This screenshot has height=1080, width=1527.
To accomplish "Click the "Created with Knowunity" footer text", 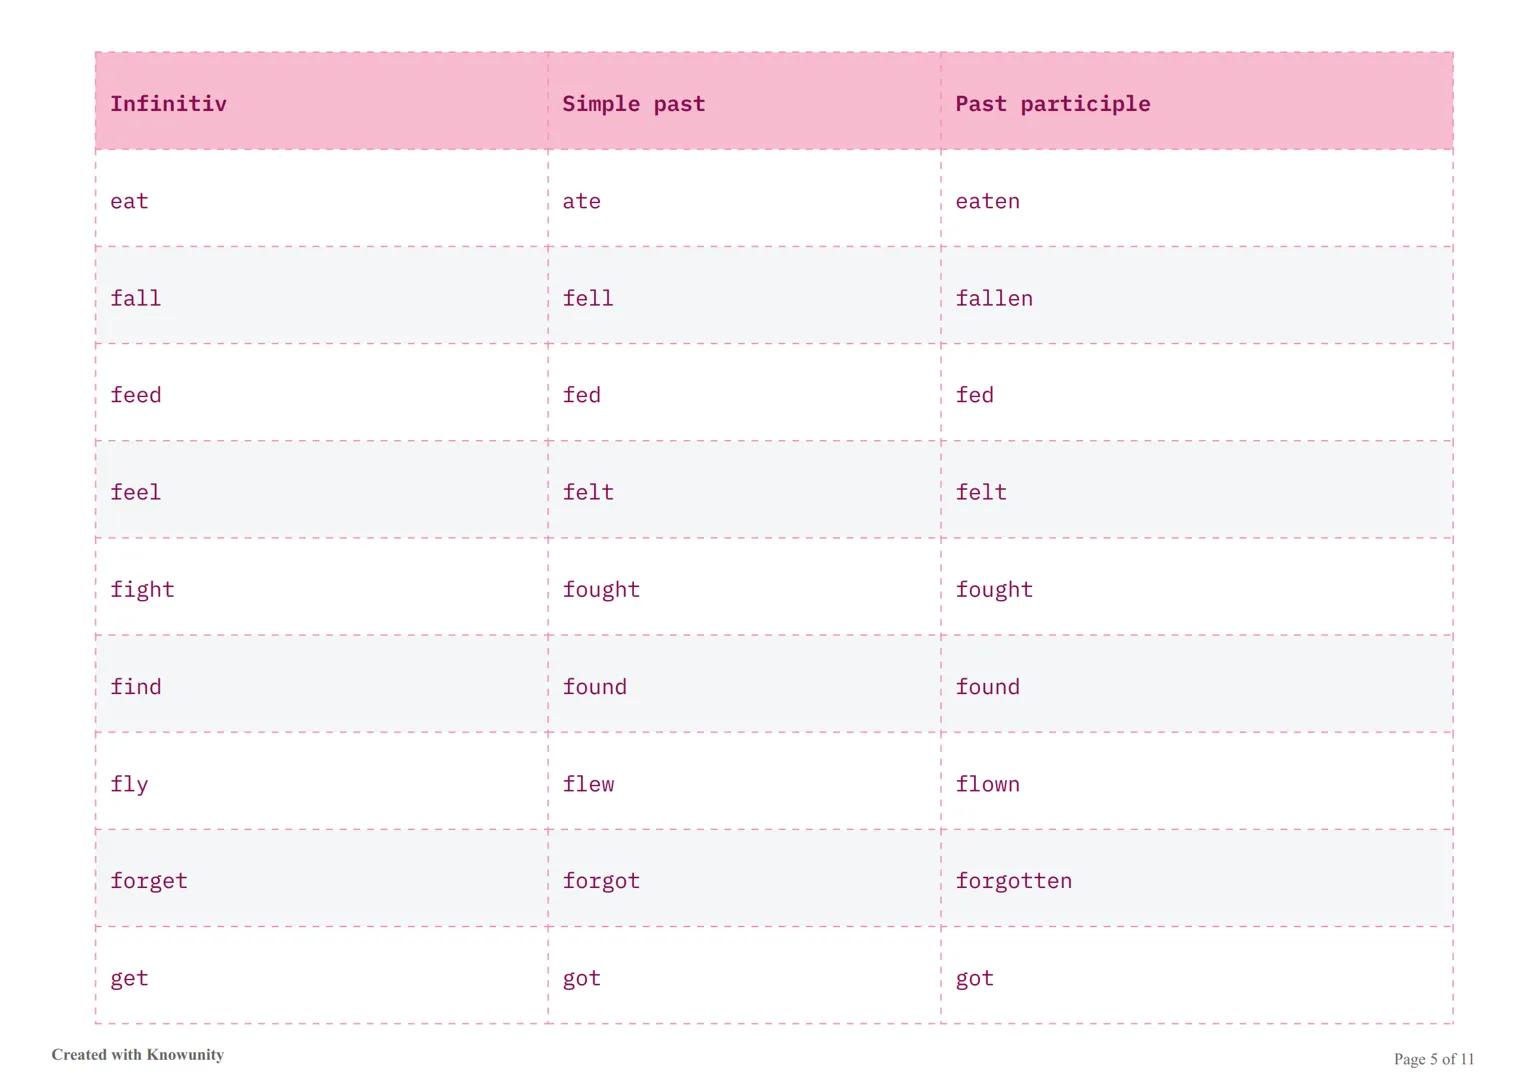I will click(x=138, y=1055).
